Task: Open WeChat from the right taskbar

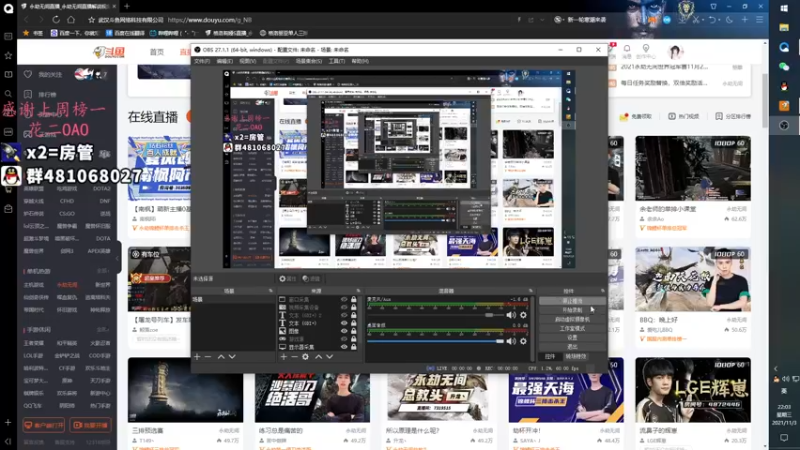Action: click(x=784, y=67)
